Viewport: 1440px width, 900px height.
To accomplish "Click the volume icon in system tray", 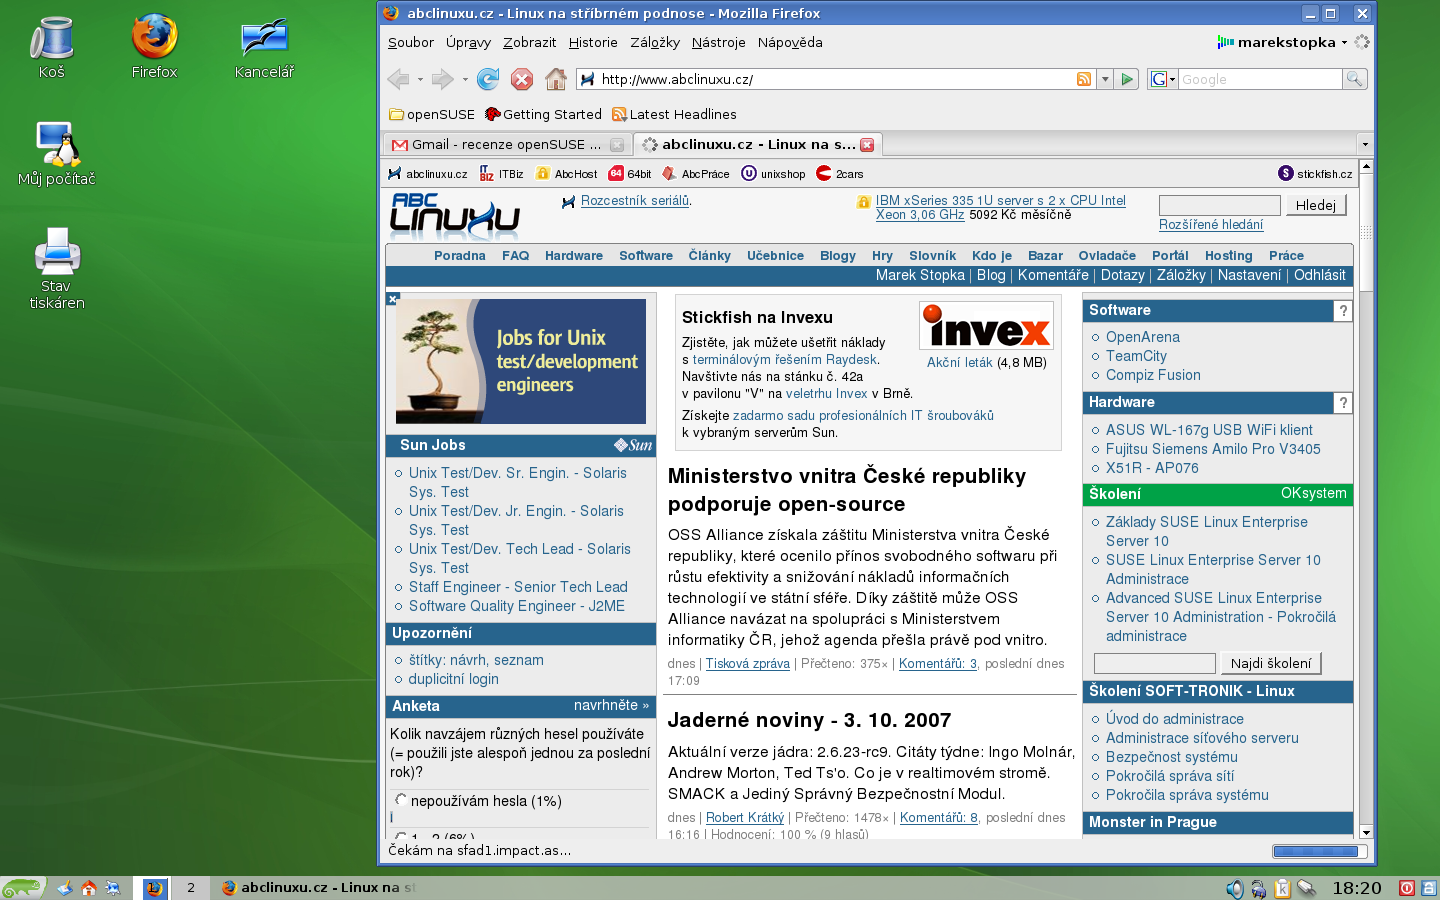I will click(x=1235, y=888).
